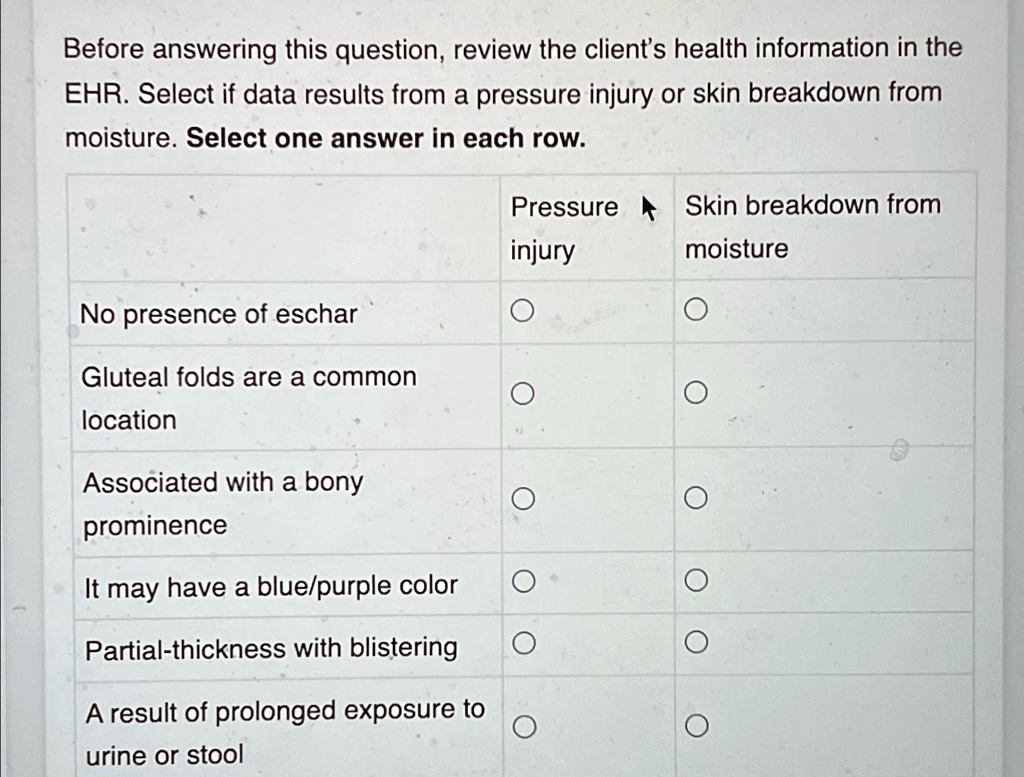This screenshot has height=777, width=1024.
Task: Click the Gluteal folds are a common location text
Action: [x=249, y=398]
